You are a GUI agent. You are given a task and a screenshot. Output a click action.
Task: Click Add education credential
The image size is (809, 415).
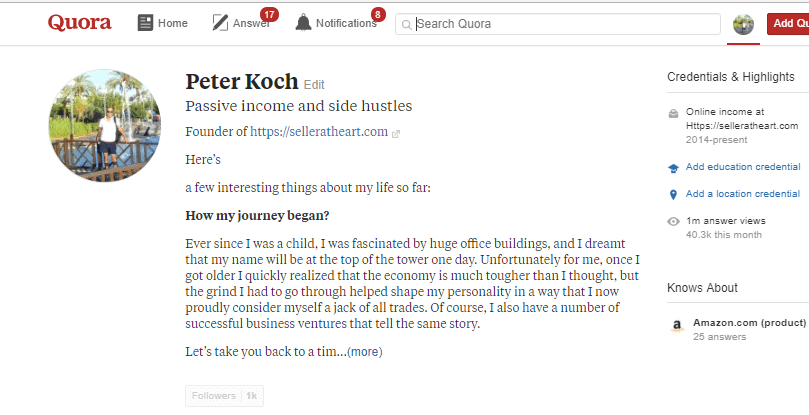pos(743,167)
